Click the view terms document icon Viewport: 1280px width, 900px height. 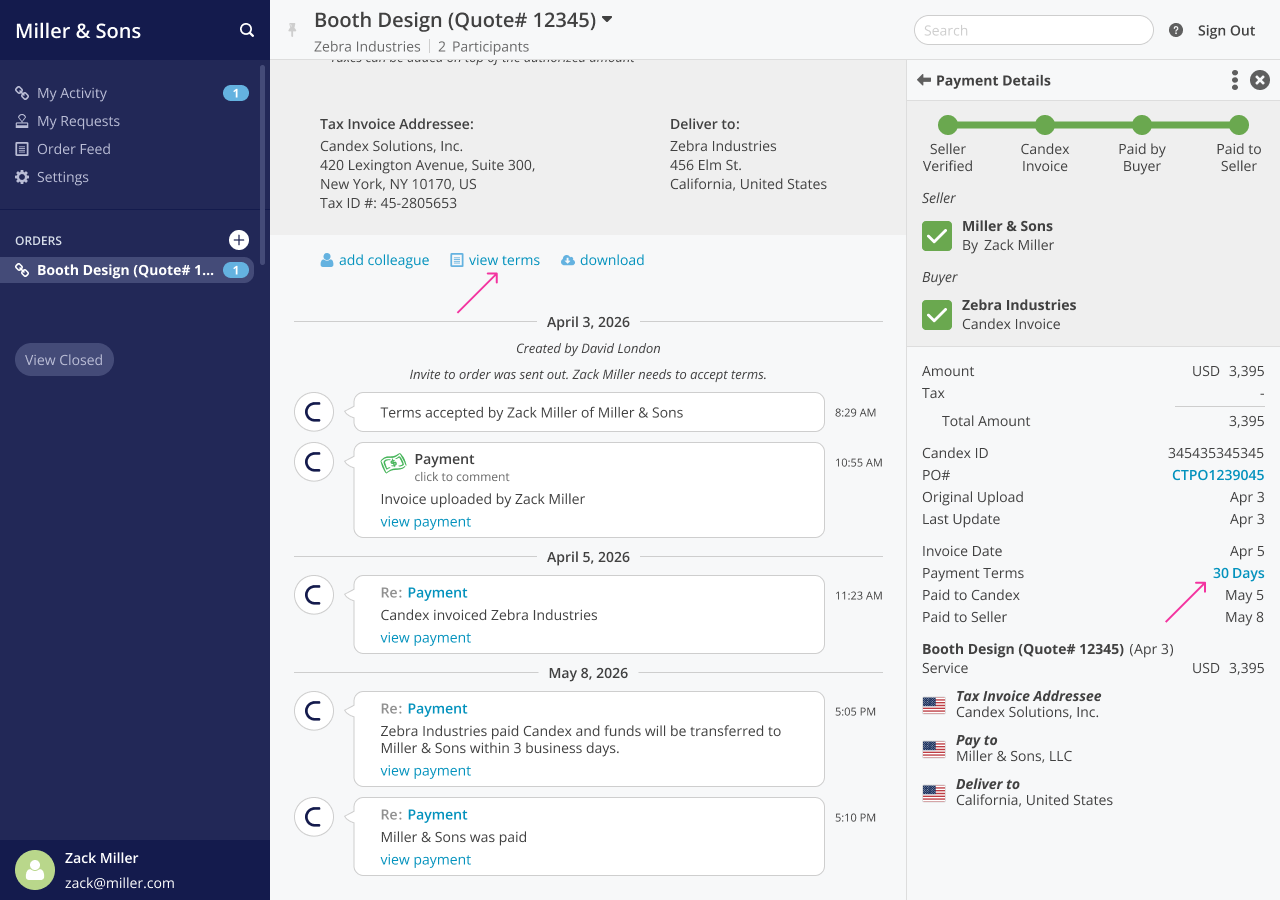[456, 260]
